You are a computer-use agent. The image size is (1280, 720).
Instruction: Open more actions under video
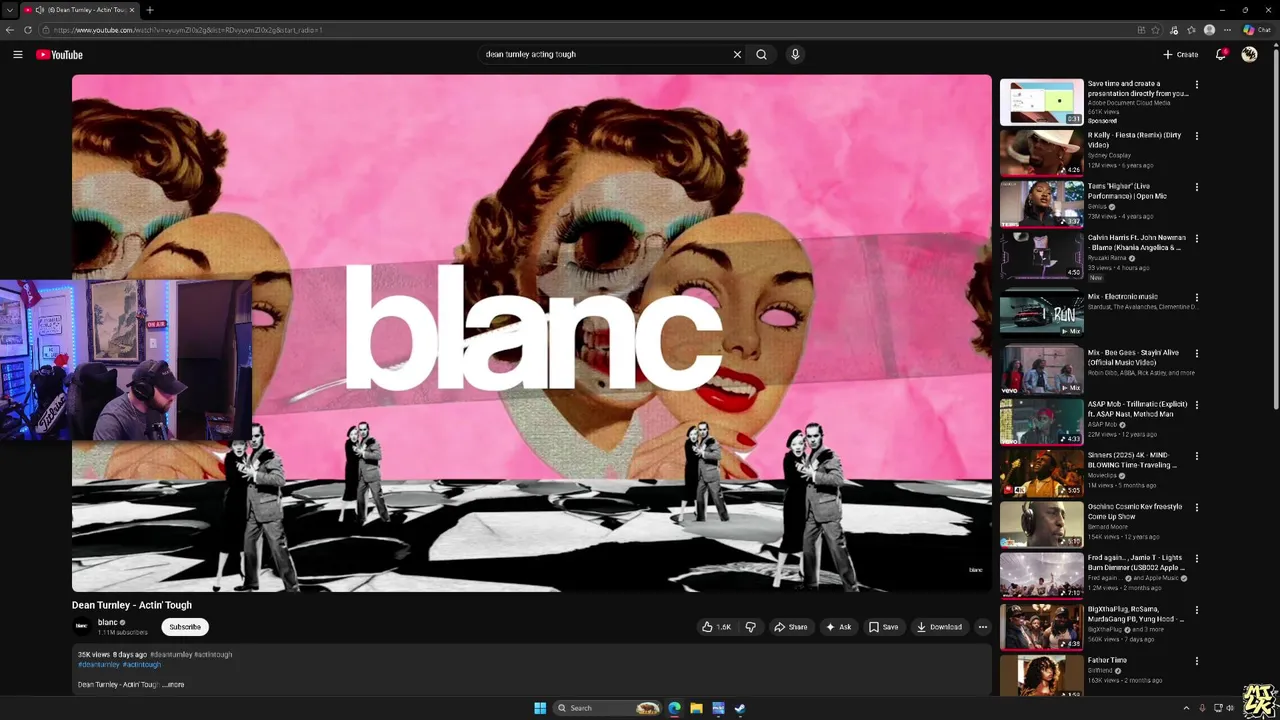(x=982, y=627)
